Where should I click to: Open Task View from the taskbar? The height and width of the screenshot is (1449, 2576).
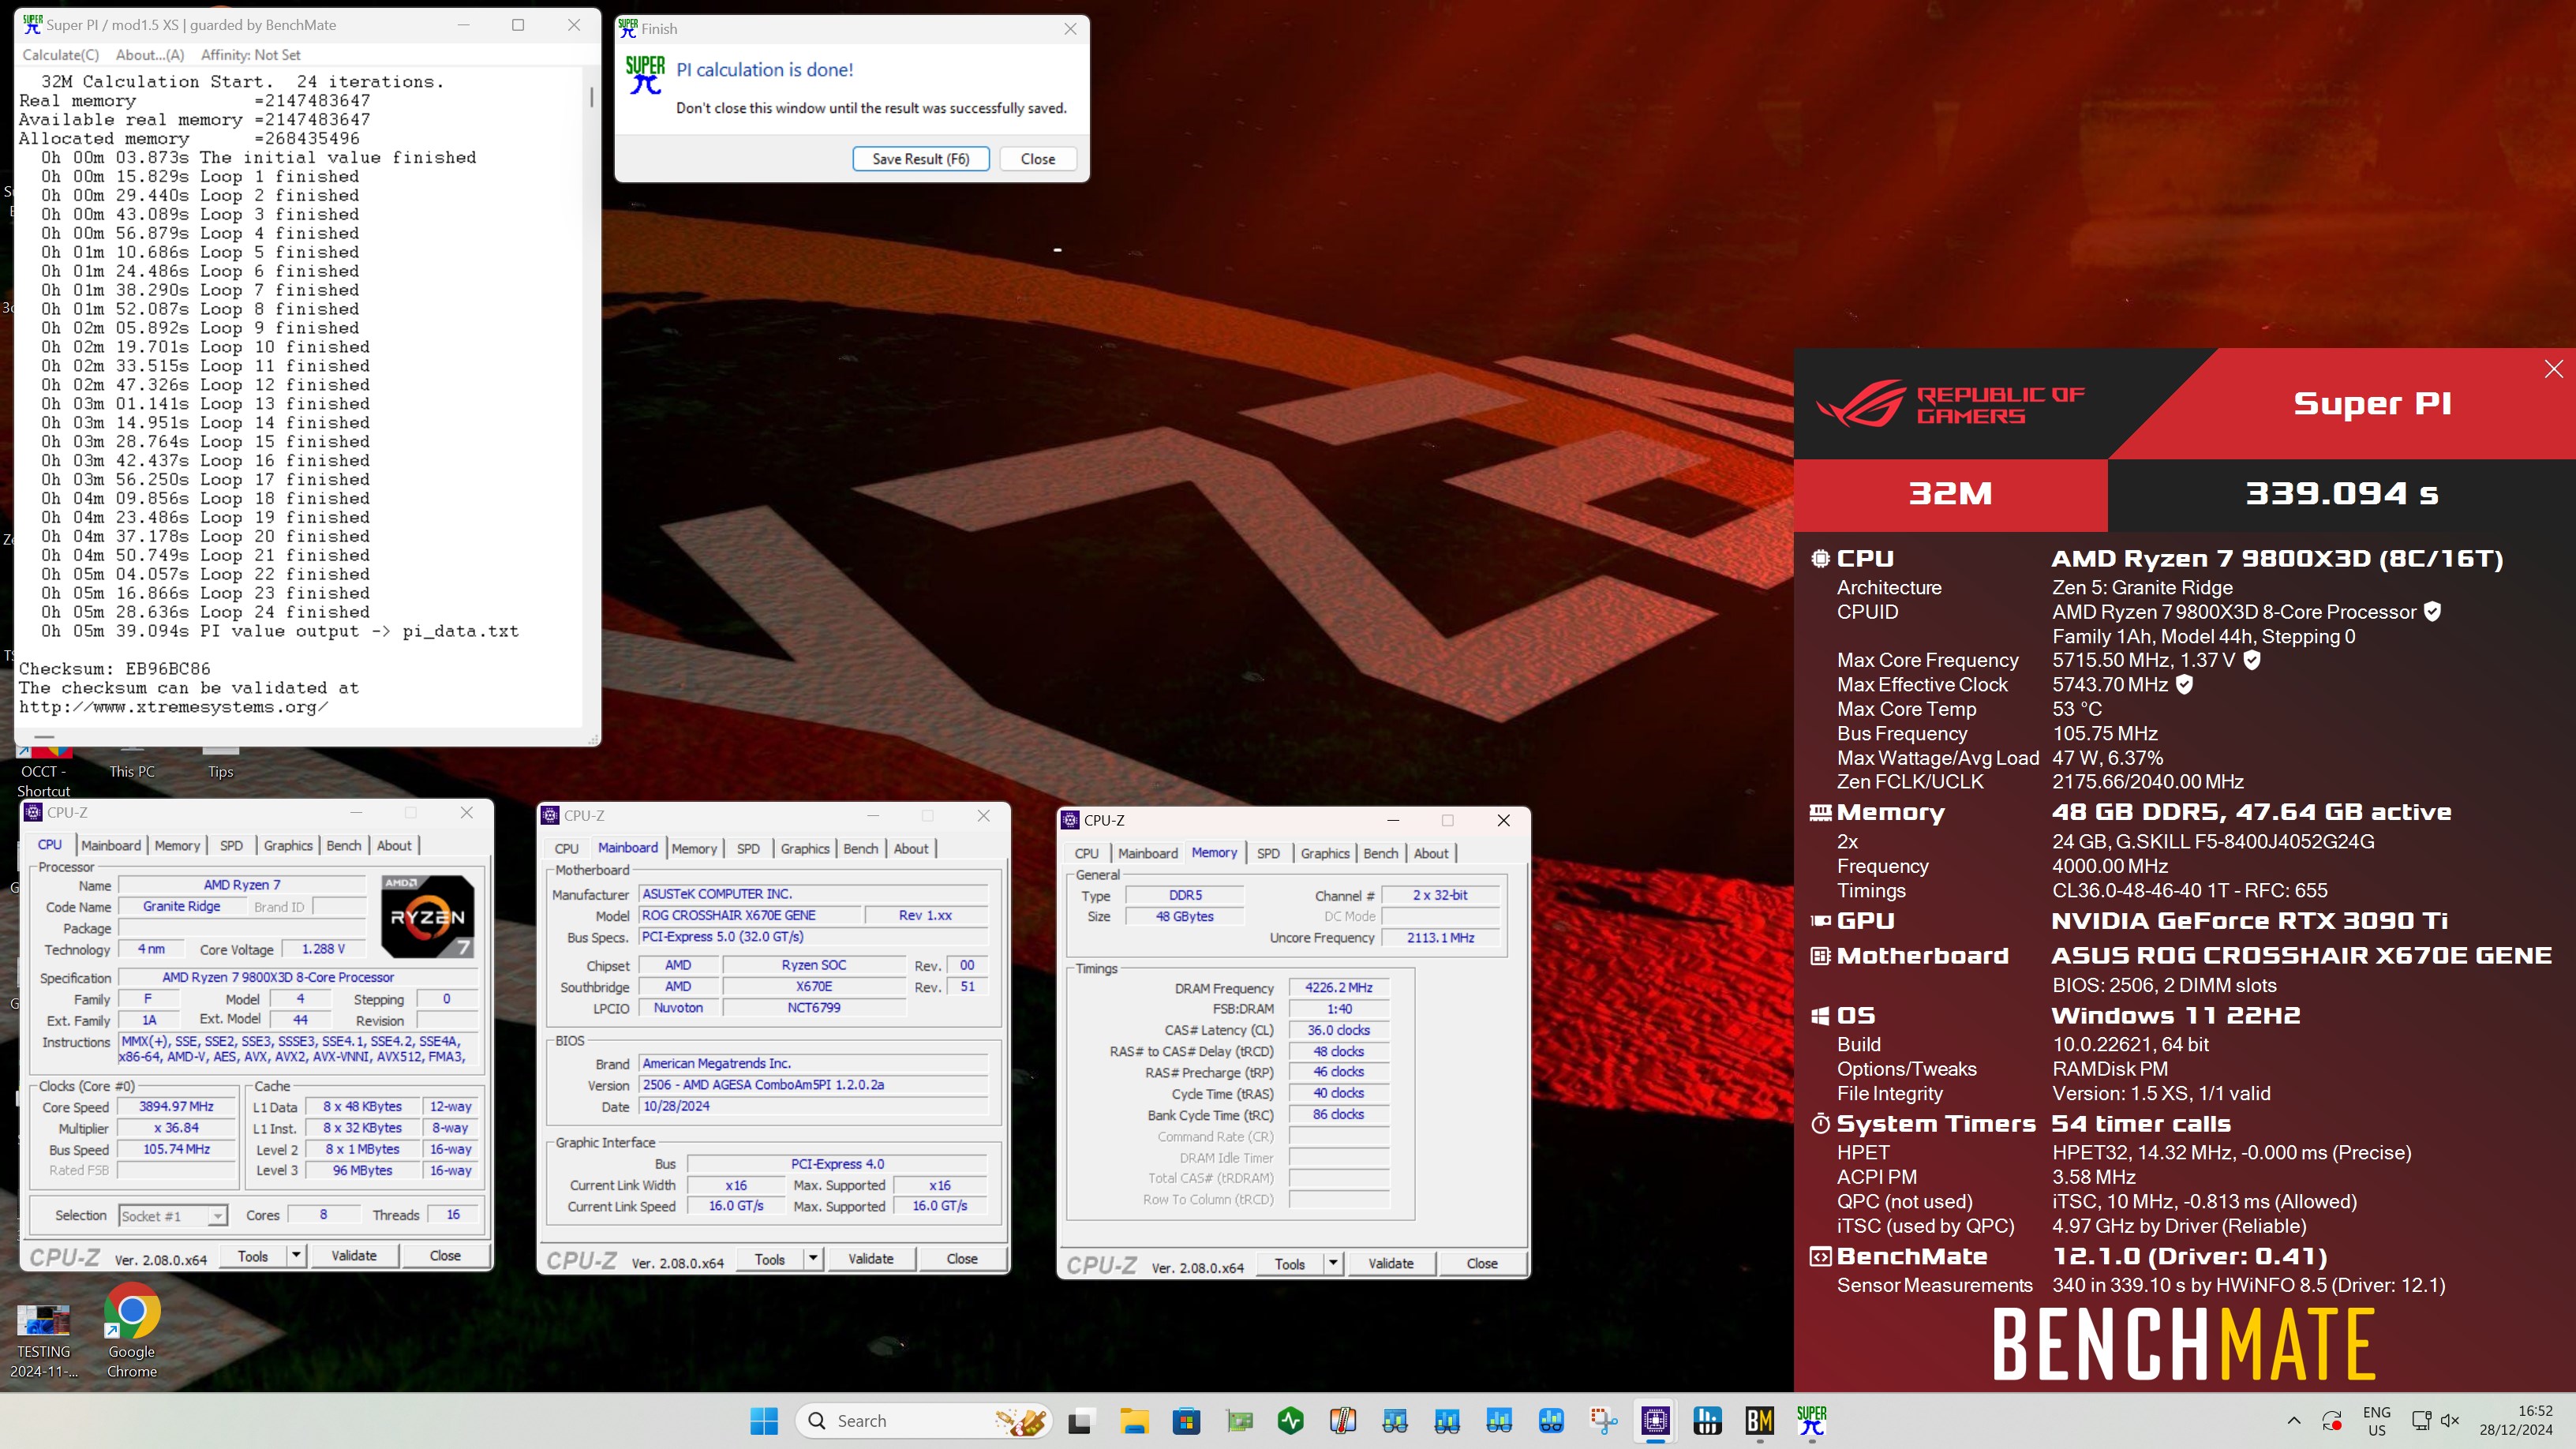coord(1080,1420)
